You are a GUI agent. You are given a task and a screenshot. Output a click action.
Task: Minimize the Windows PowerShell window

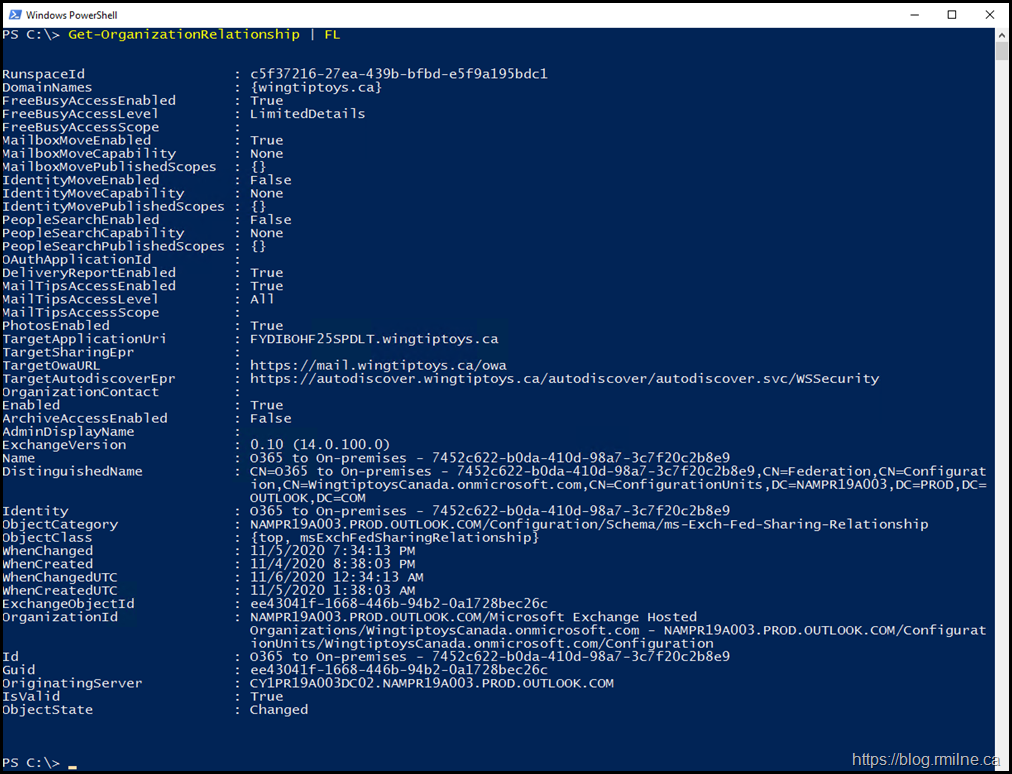[x=905, y=14]
